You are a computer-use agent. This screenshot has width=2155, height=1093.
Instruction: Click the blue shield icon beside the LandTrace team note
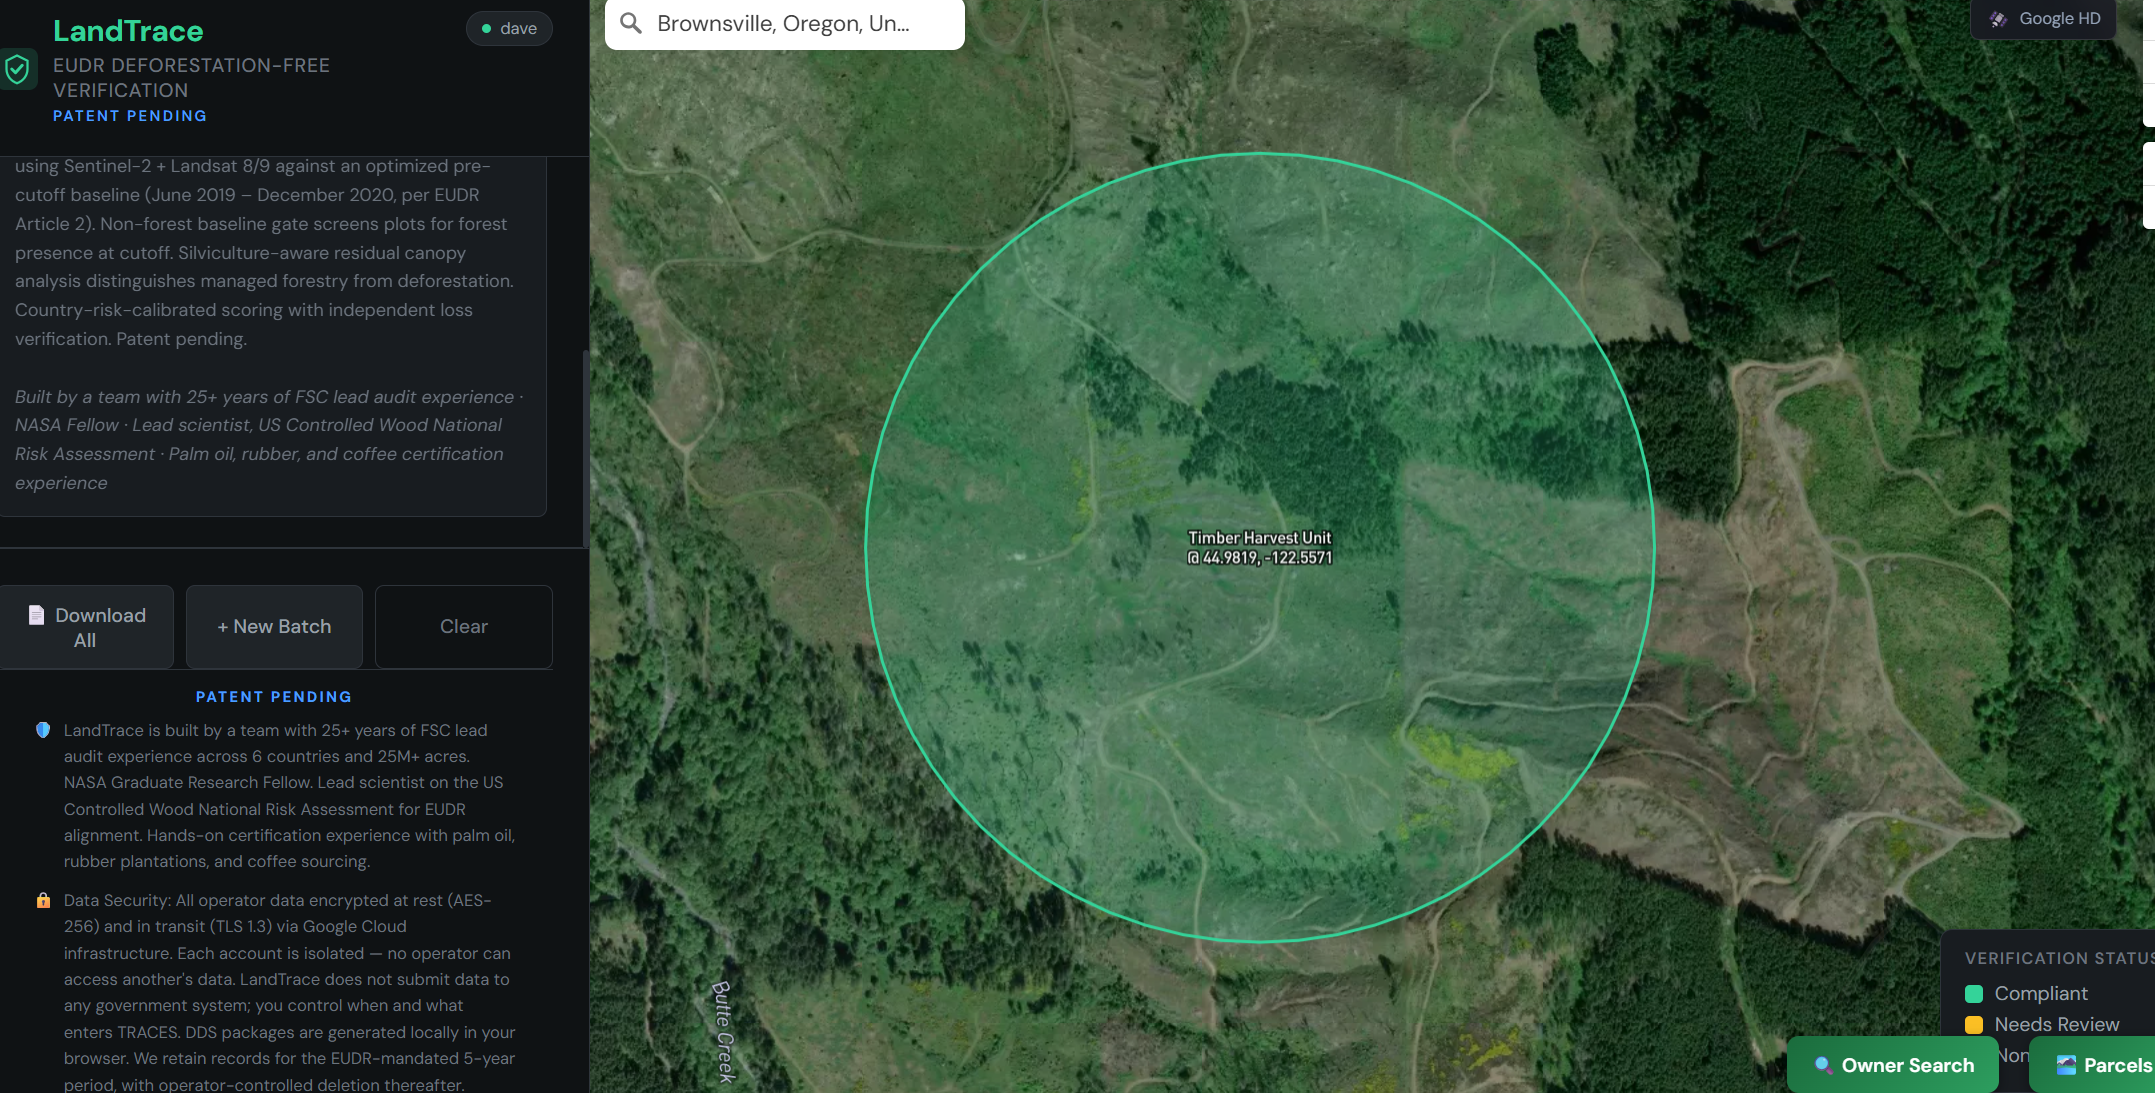[43, 730]
